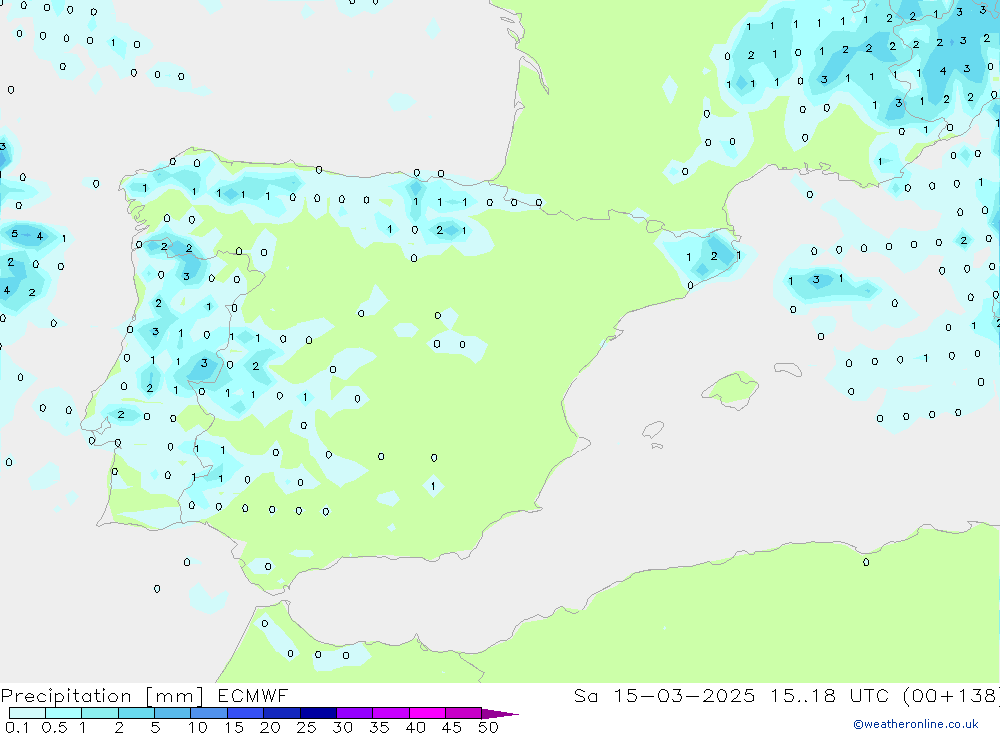Select the 35–40 mm purple legend swatch
1000x733 pixels.
pyautogui.click(x=391, y=713)
